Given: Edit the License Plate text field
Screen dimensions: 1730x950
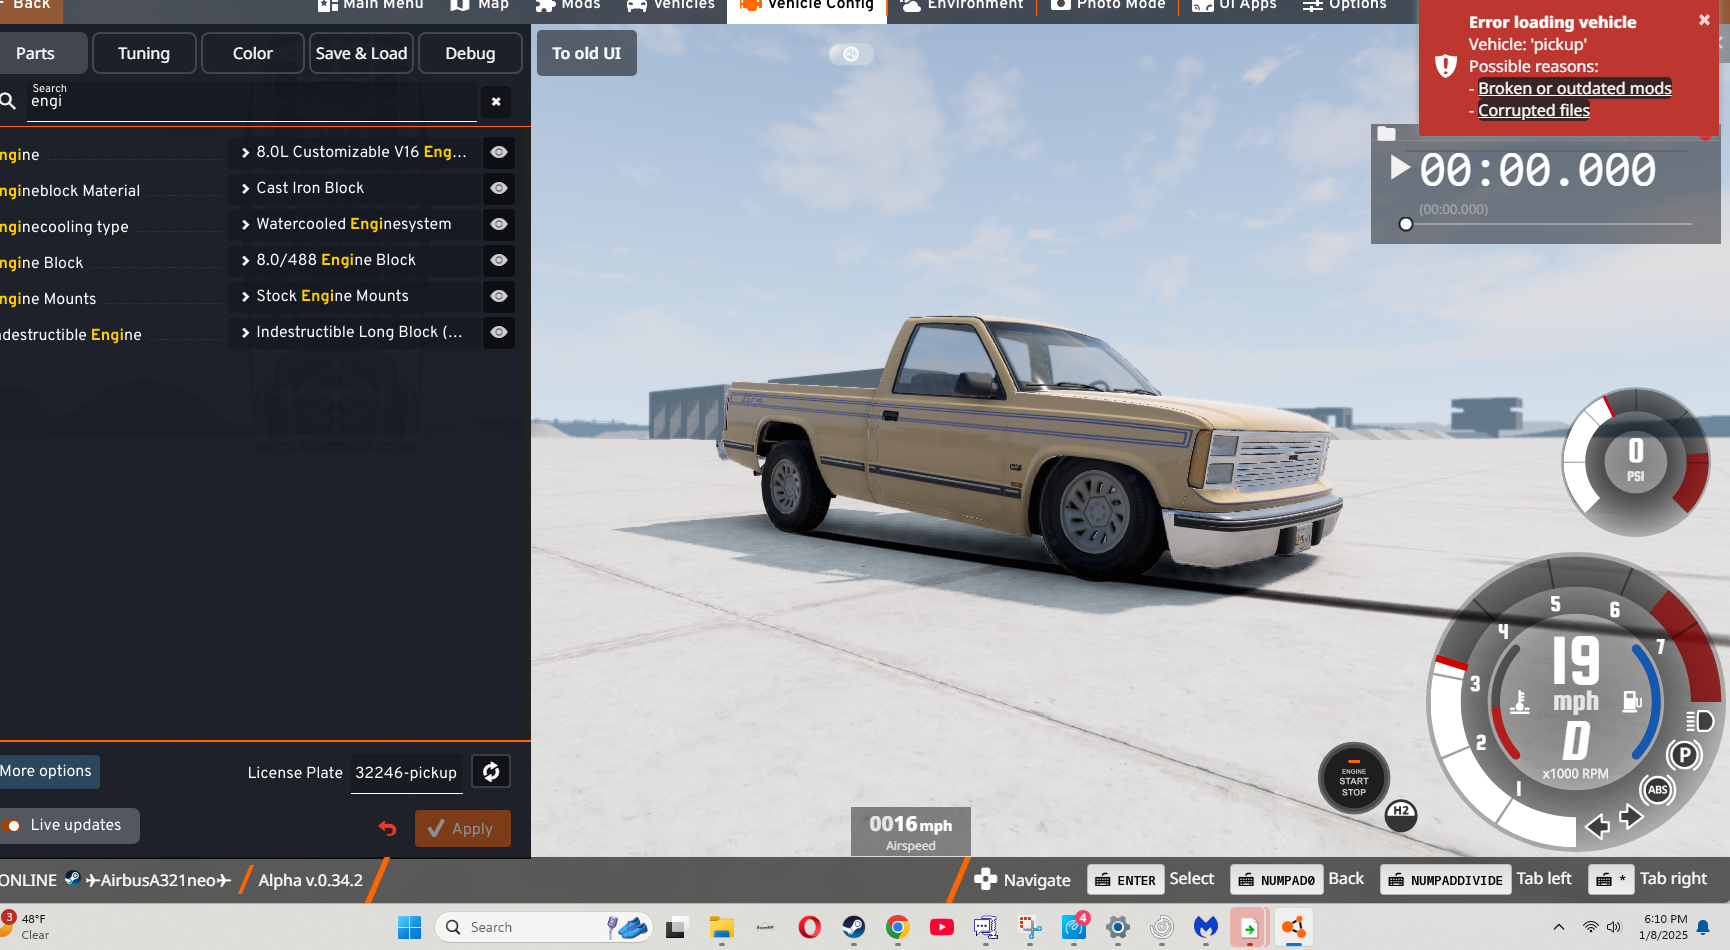Looking at the screenshot, I should pyautogui.click(x=407, y=773).
